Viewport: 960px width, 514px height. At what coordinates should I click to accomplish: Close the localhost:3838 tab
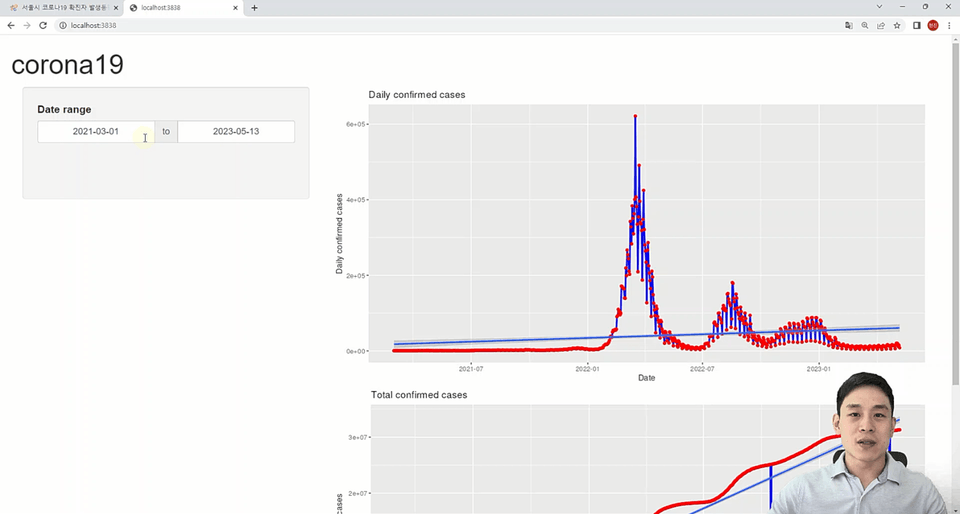click(x=236, y=8)
